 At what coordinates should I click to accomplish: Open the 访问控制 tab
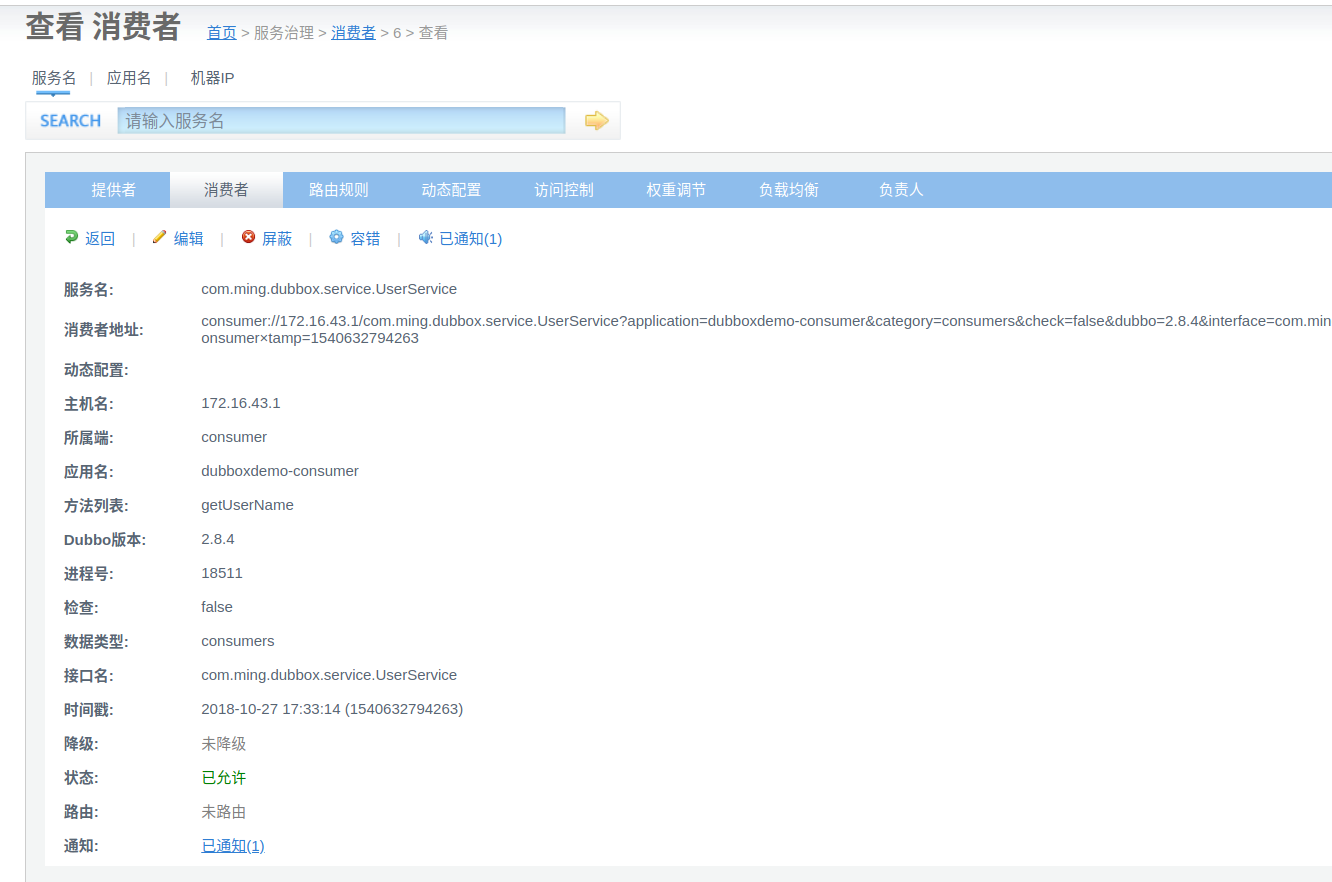[563, 189]
